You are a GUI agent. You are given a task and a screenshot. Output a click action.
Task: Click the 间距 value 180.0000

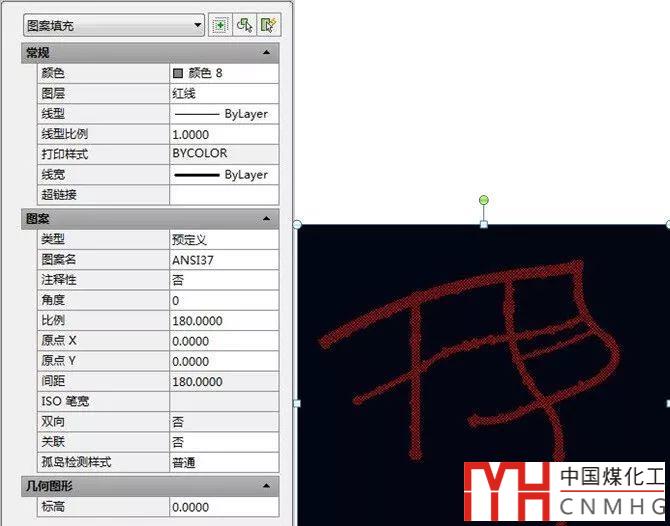coord(224,382)
